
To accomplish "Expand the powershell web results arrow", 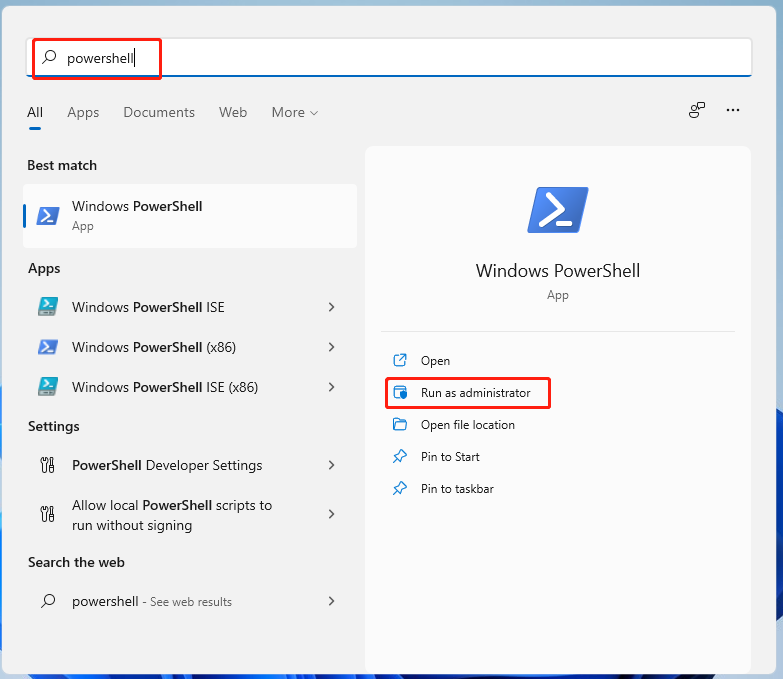I will [x=331, y=601].
